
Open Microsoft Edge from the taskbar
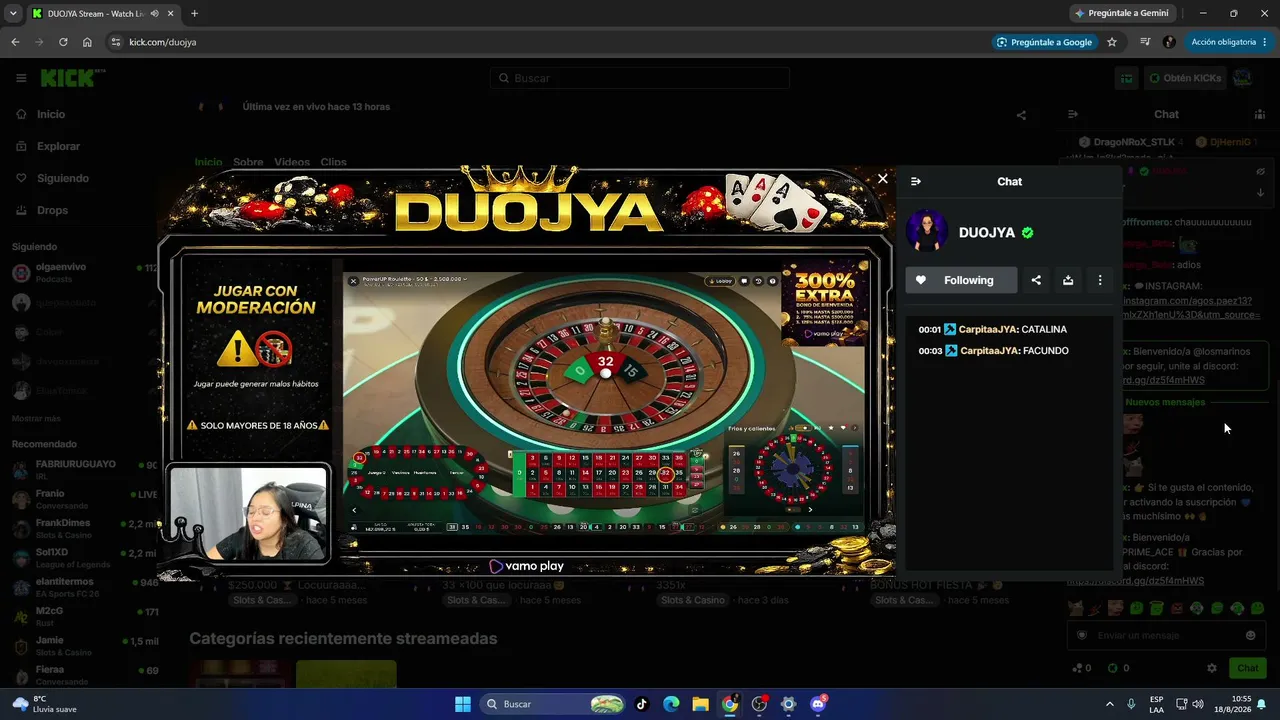(x=671, y=704)
